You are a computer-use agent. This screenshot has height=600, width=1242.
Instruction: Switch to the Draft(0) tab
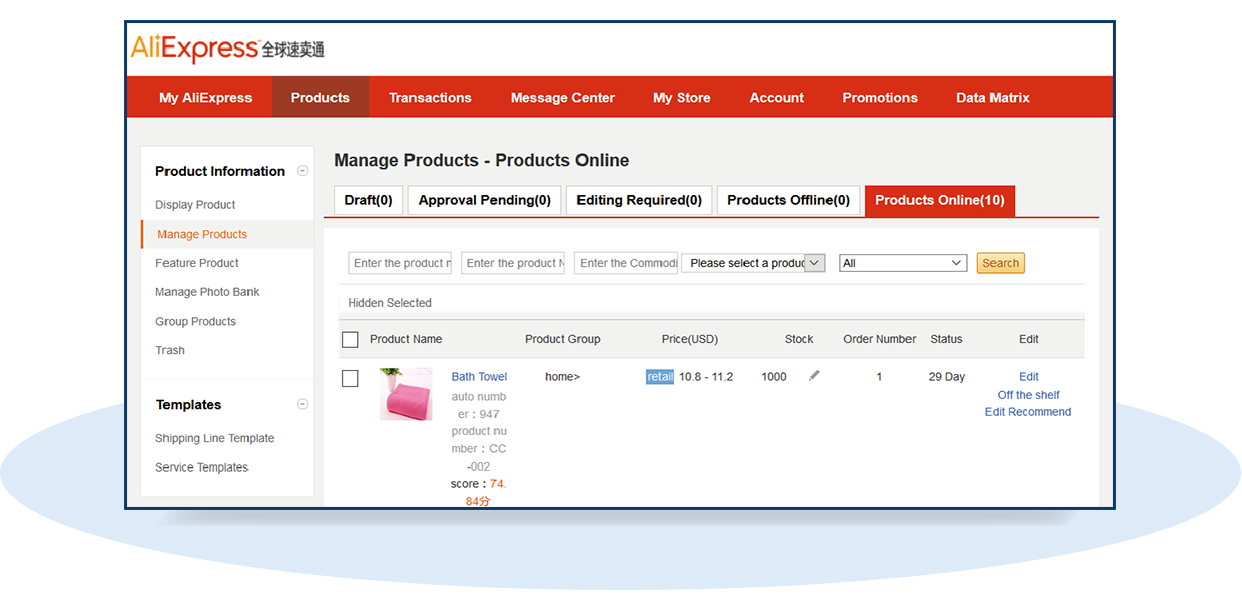point(368,200)
